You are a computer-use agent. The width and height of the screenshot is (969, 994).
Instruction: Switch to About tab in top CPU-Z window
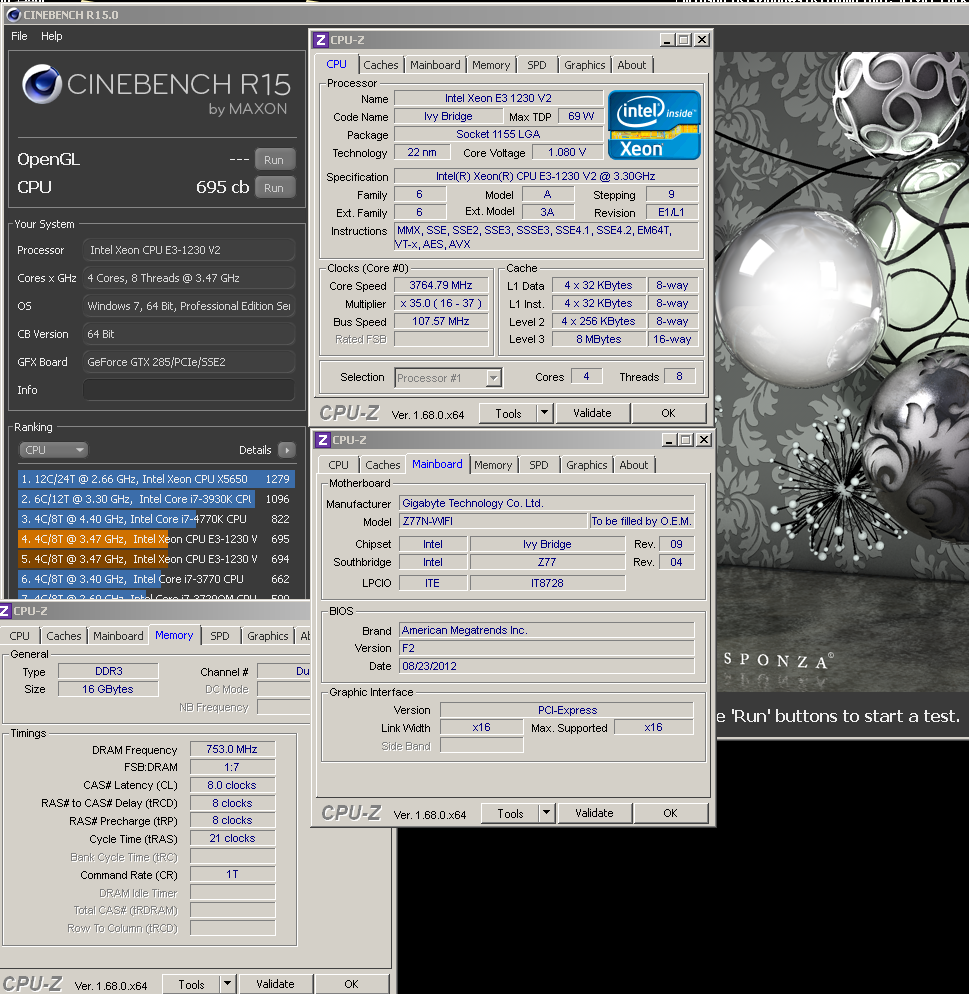coord(632,65)
